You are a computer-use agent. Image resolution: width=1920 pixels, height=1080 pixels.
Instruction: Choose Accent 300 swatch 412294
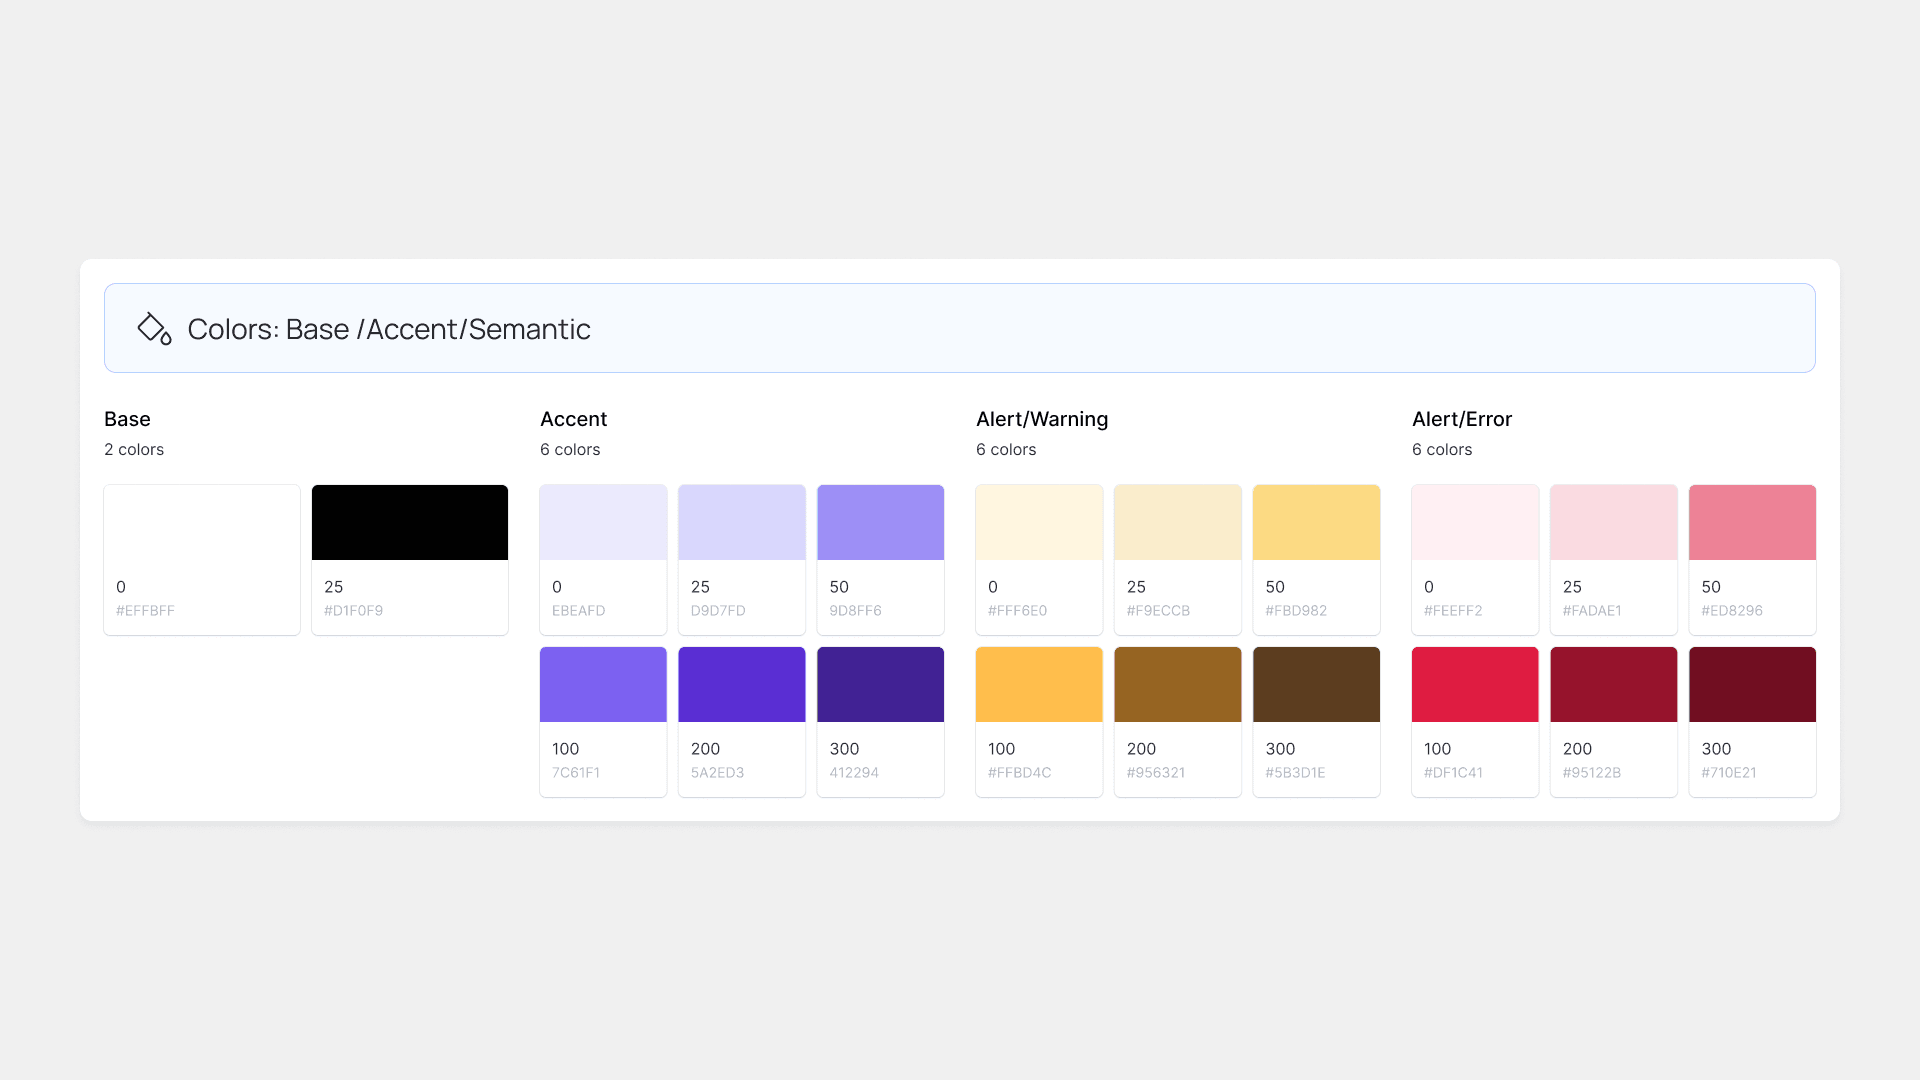point(880,685)
